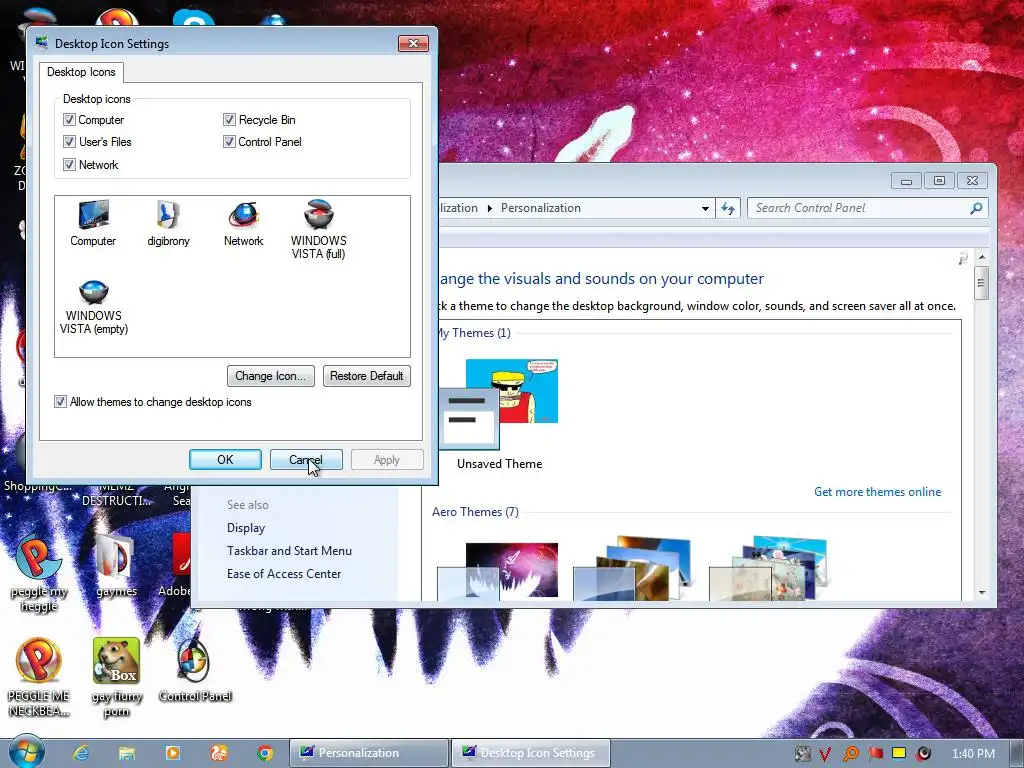This screenshot has width=1024, height=768.
Task: Select the third Aero theme thumbnail, cartoon characters
Action: point(769,568)
